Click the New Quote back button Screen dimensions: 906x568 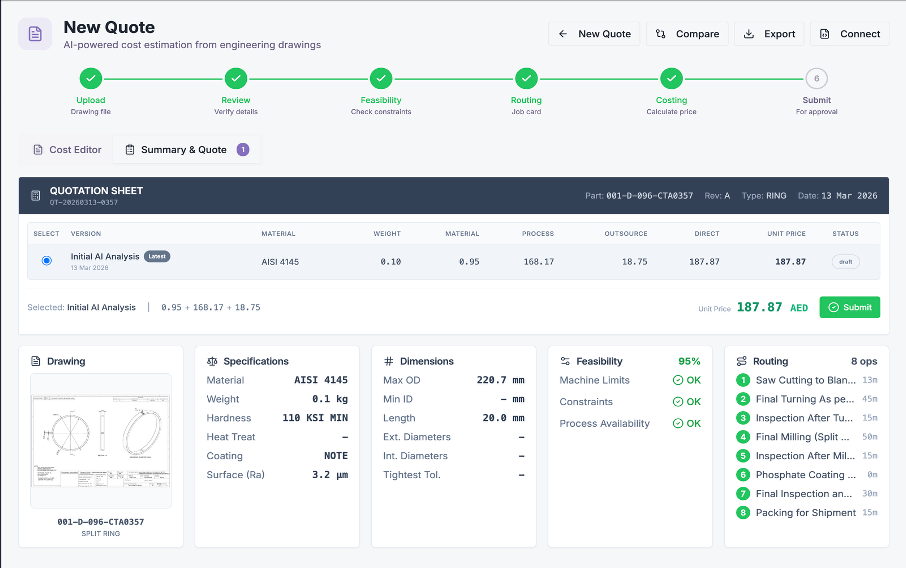594,34
